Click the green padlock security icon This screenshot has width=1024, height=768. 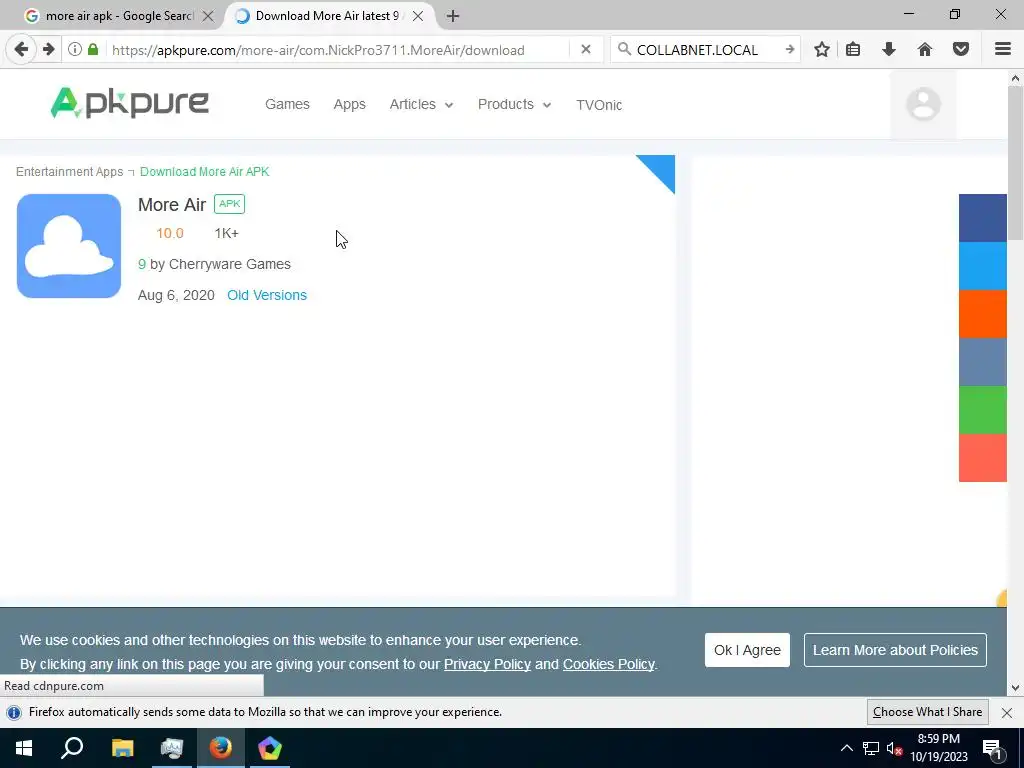click(93, 50)
